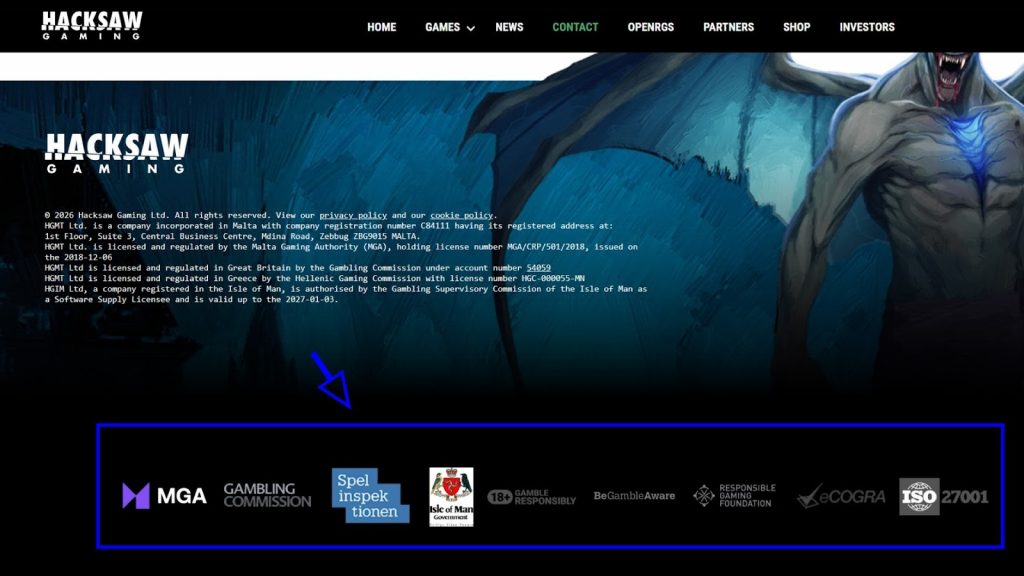Click the Isle of Man Government crest

pyautogui.click(x=451, y=496)
